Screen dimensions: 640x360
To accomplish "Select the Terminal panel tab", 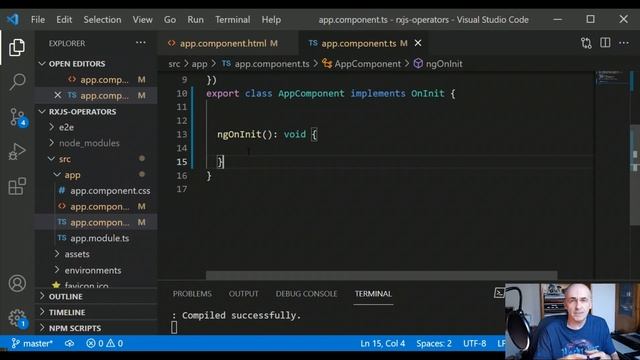I will (x=373, y=293).
